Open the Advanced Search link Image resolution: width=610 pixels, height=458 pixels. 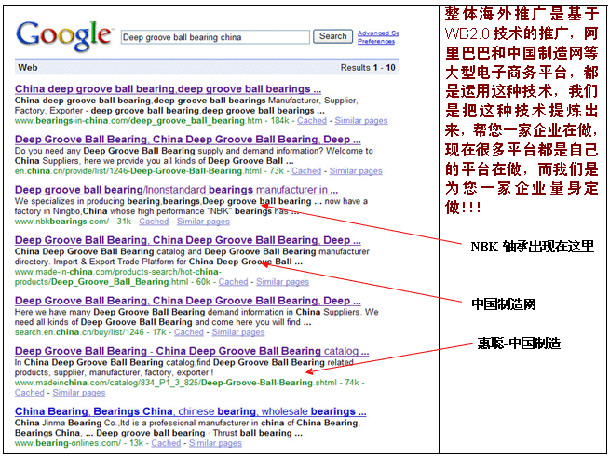[x=378, y=33]
